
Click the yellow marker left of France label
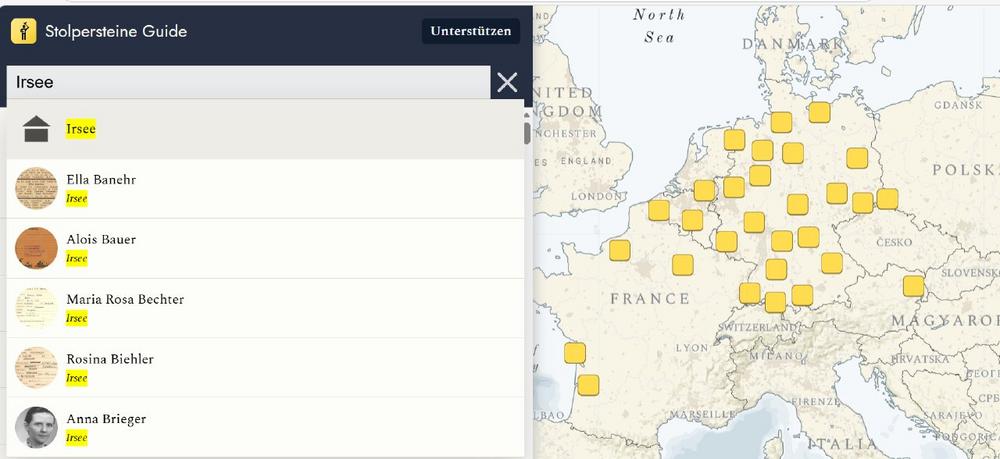click(620, 251)
